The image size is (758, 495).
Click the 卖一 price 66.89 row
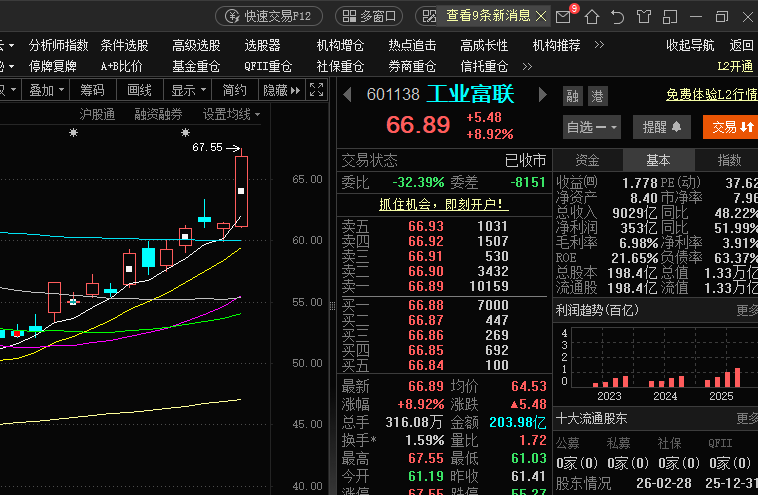point(444,286)
